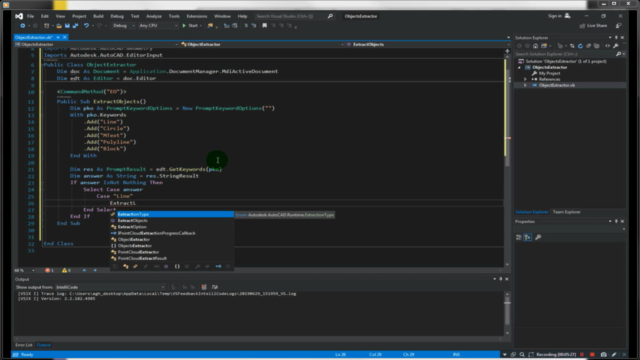Viewport: 640px width, 360px height.
Task: Click the Undo arrow icon
Action: [86, 26]
